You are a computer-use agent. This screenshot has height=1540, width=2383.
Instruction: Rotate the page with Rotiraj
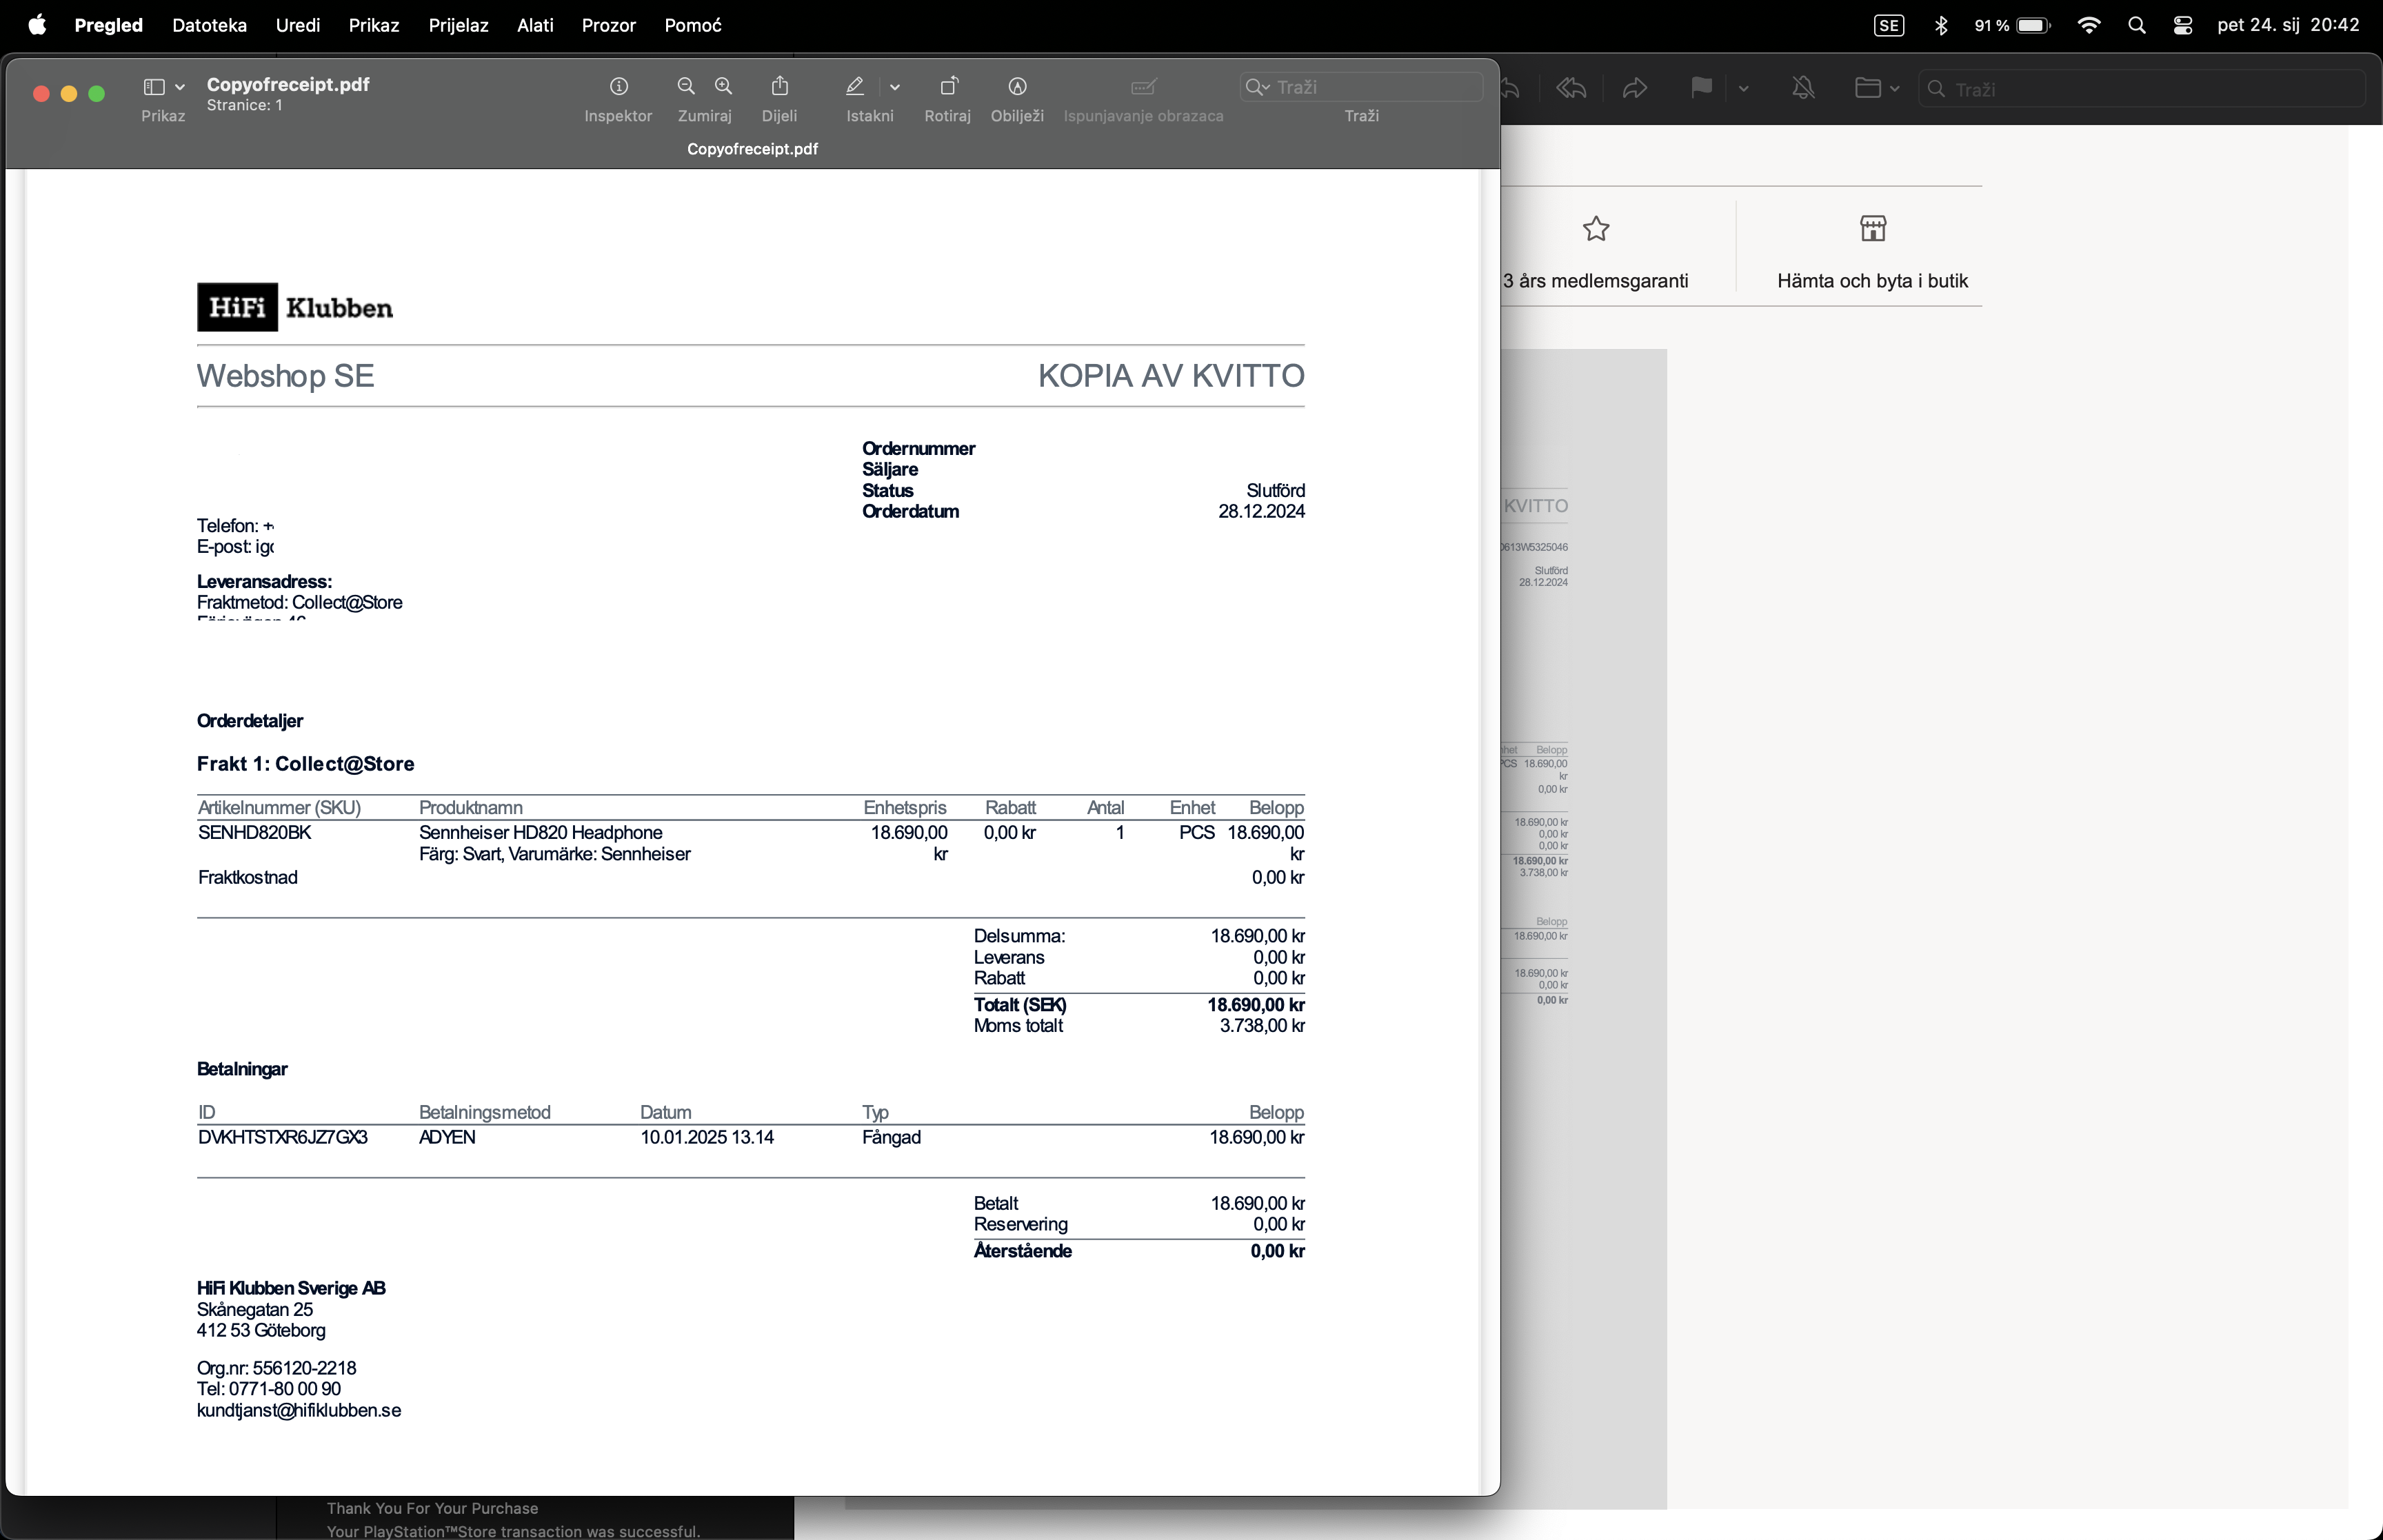coord(948,87)
